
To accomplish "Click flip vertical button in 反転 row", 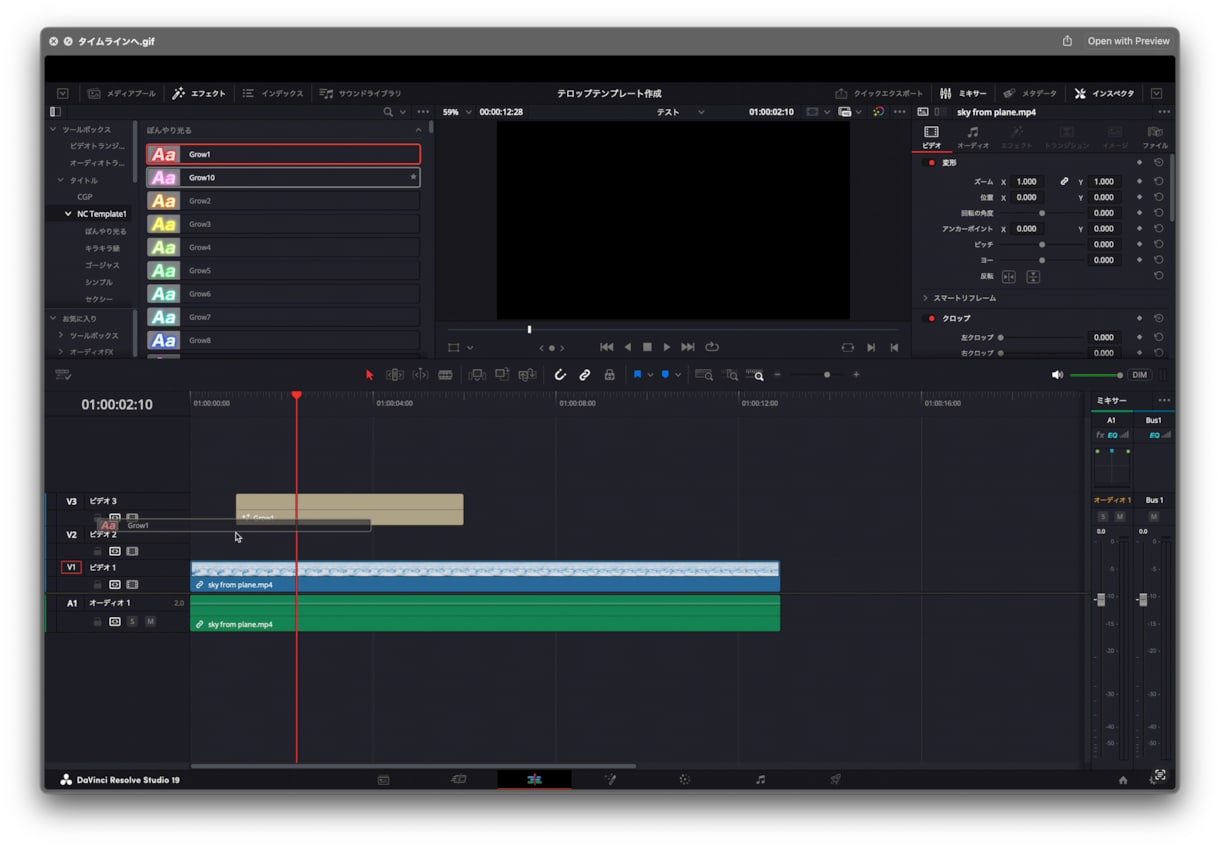I will click(1033, 276).
